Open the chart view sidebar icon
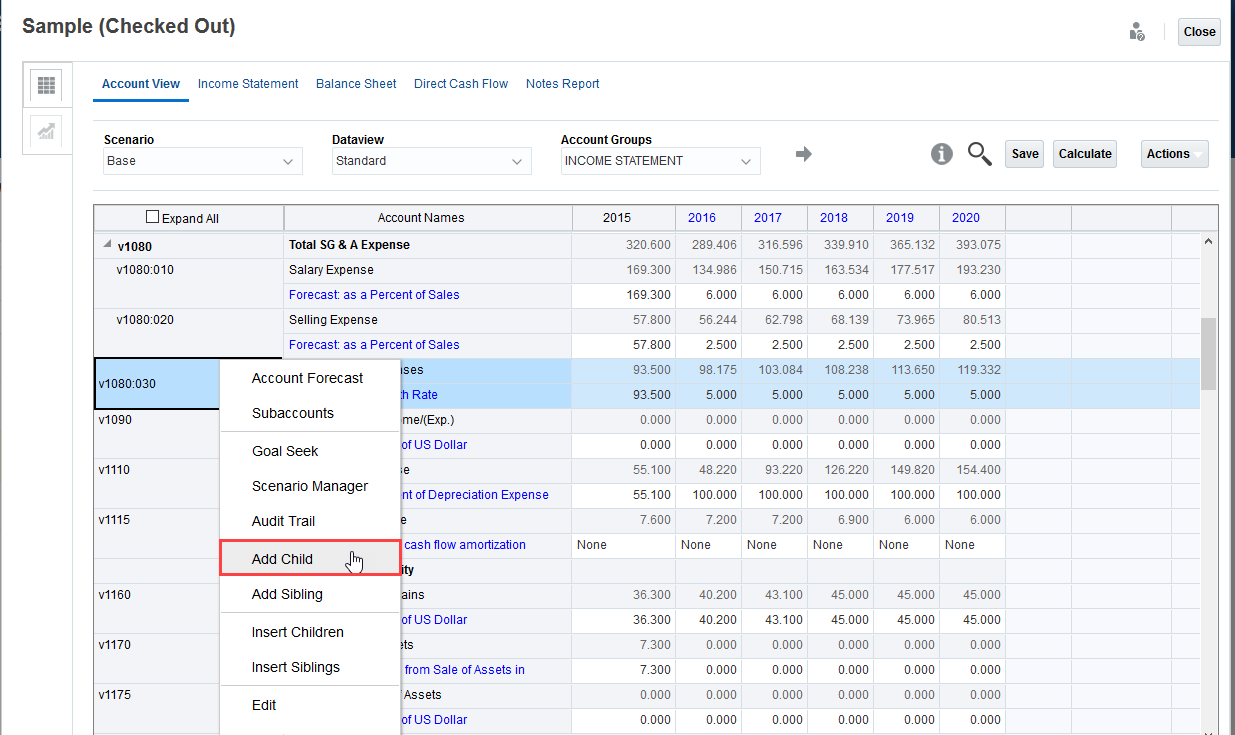This screenshot has height=735, width=1235. (x=46, y=131)
